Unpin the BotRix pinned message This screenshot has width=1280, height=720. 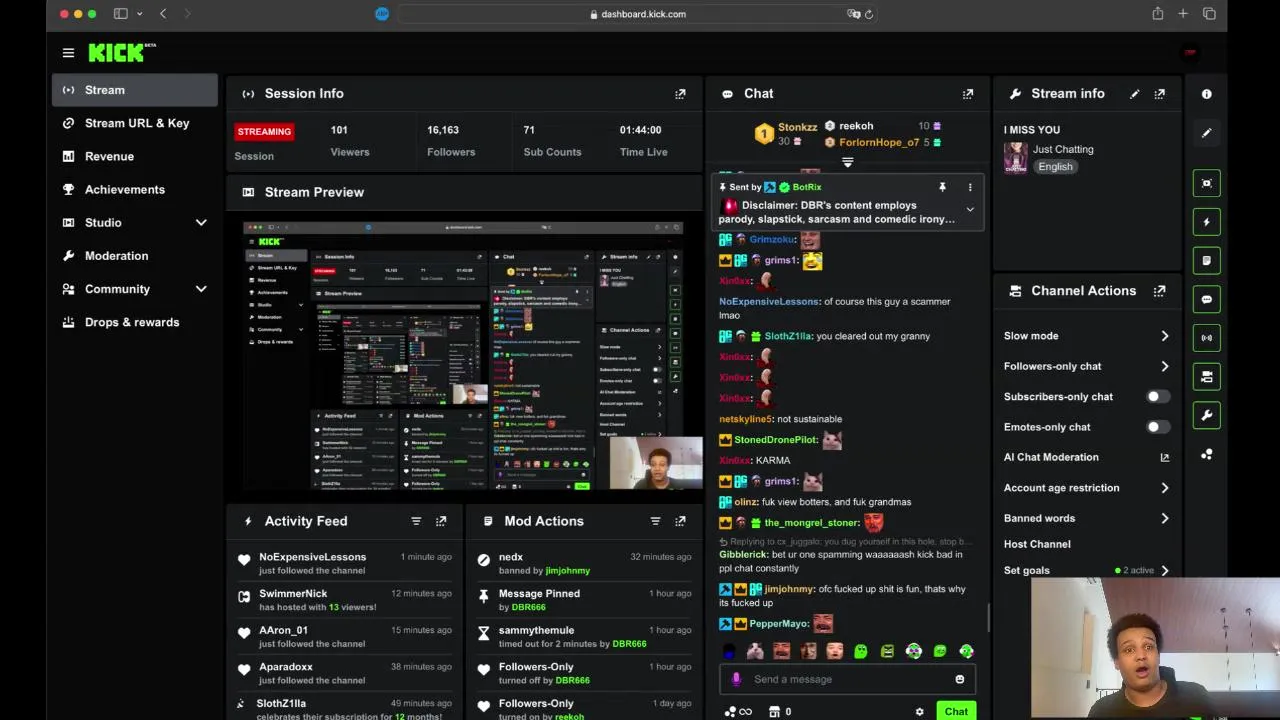click(942, 187)
